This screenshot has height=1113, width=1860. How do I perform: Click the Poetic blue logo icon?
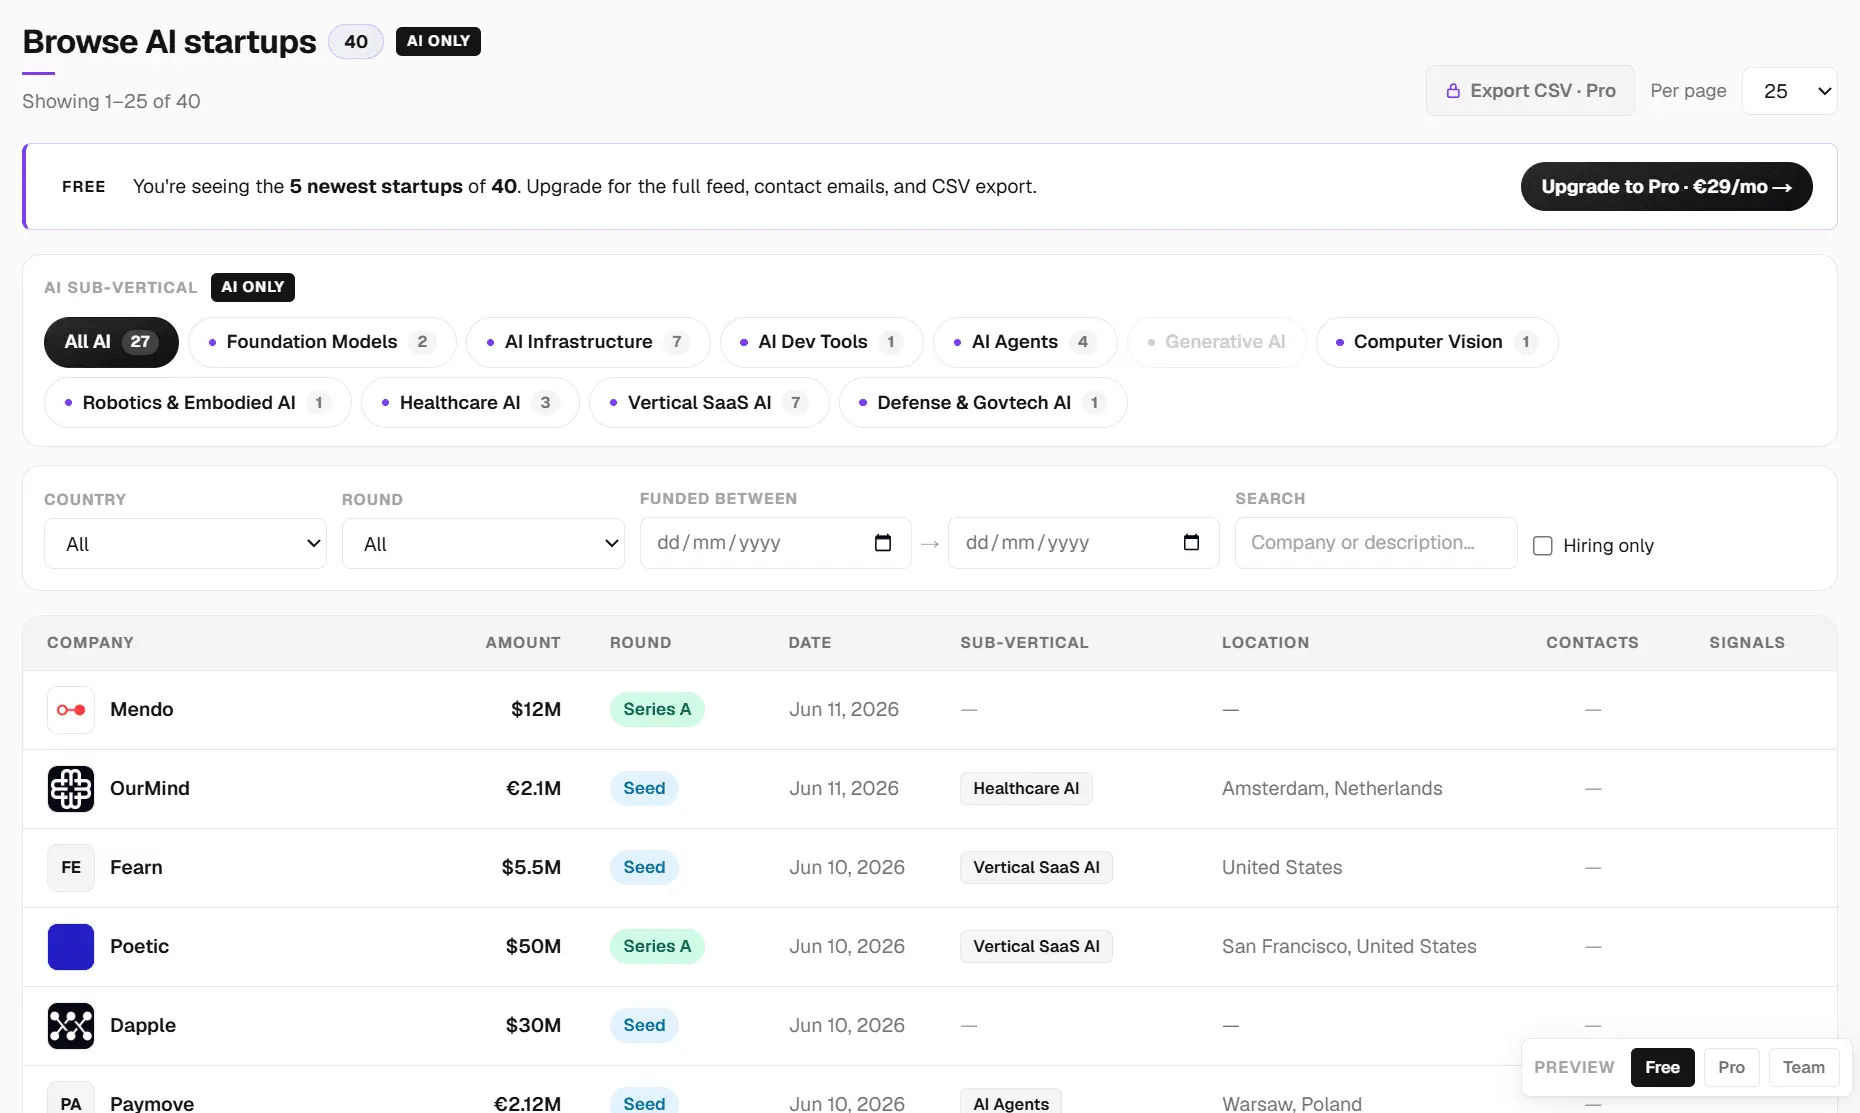pyautogui.click(x=71, y=947)
